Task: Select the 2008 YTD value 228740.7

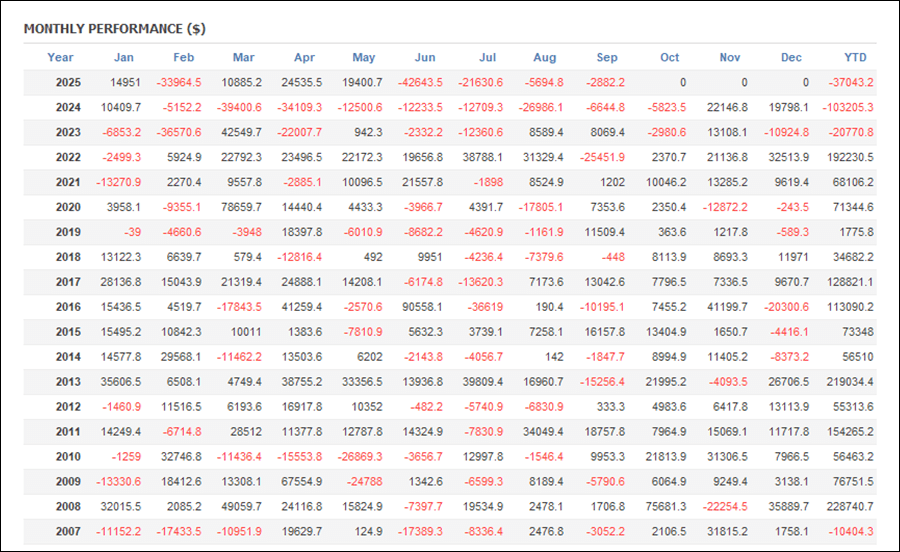Action: coord(848,507)
